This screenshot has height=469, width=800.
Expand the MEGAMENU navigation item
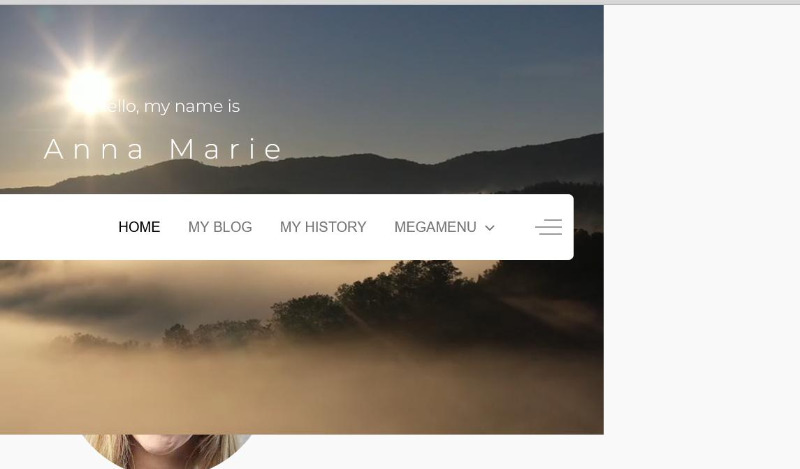tap(444, 227)
